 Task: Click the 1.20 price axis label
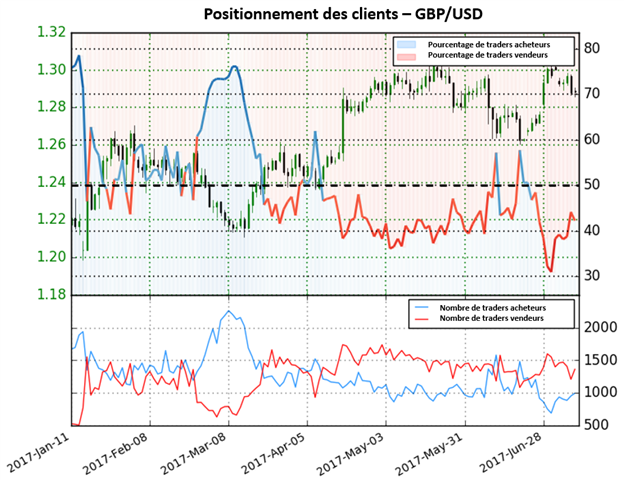pyautogui.click(x=51, y=257)
